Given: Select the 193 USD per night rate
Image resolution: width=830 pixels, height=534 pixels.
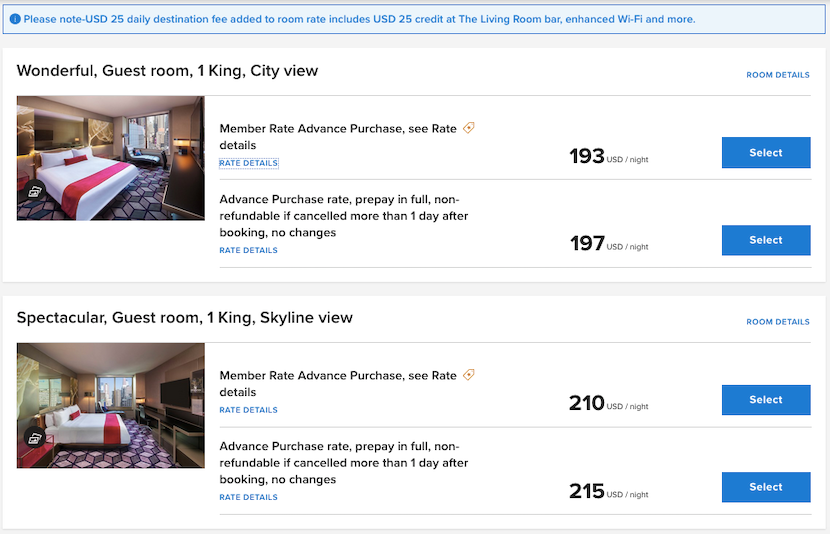Looking at the screenshot, I should click(765, 153).
